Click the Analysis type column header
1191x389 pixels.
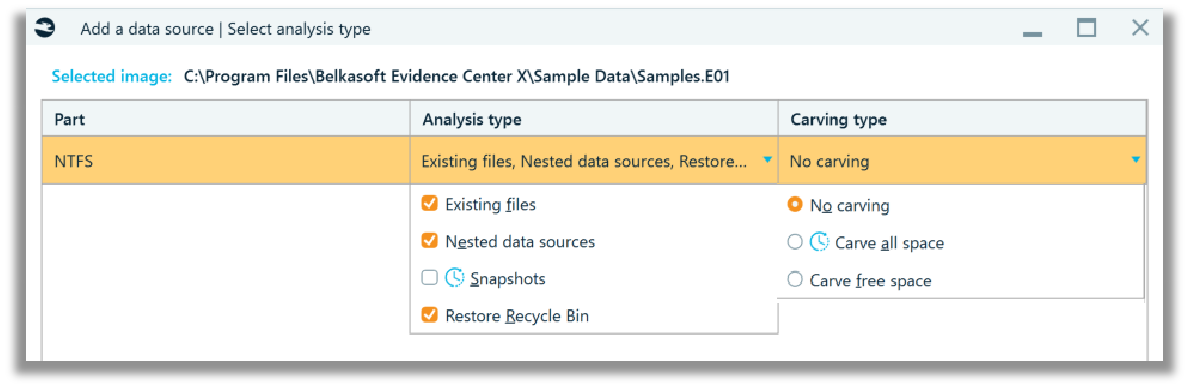594,120
